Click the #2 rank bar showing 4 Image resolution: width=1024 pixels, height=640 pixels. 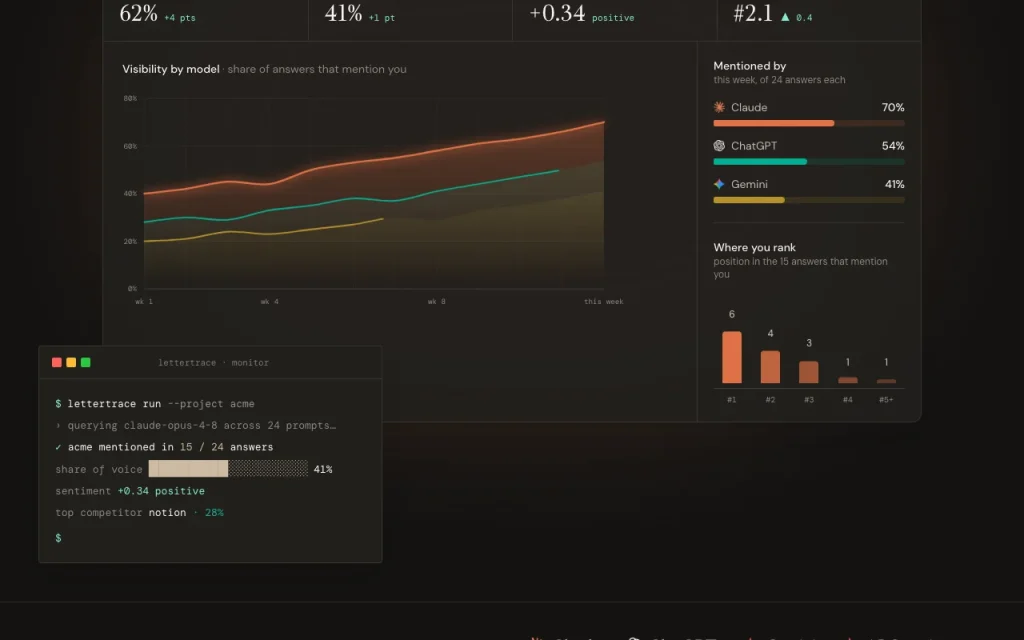coord(770,367)
